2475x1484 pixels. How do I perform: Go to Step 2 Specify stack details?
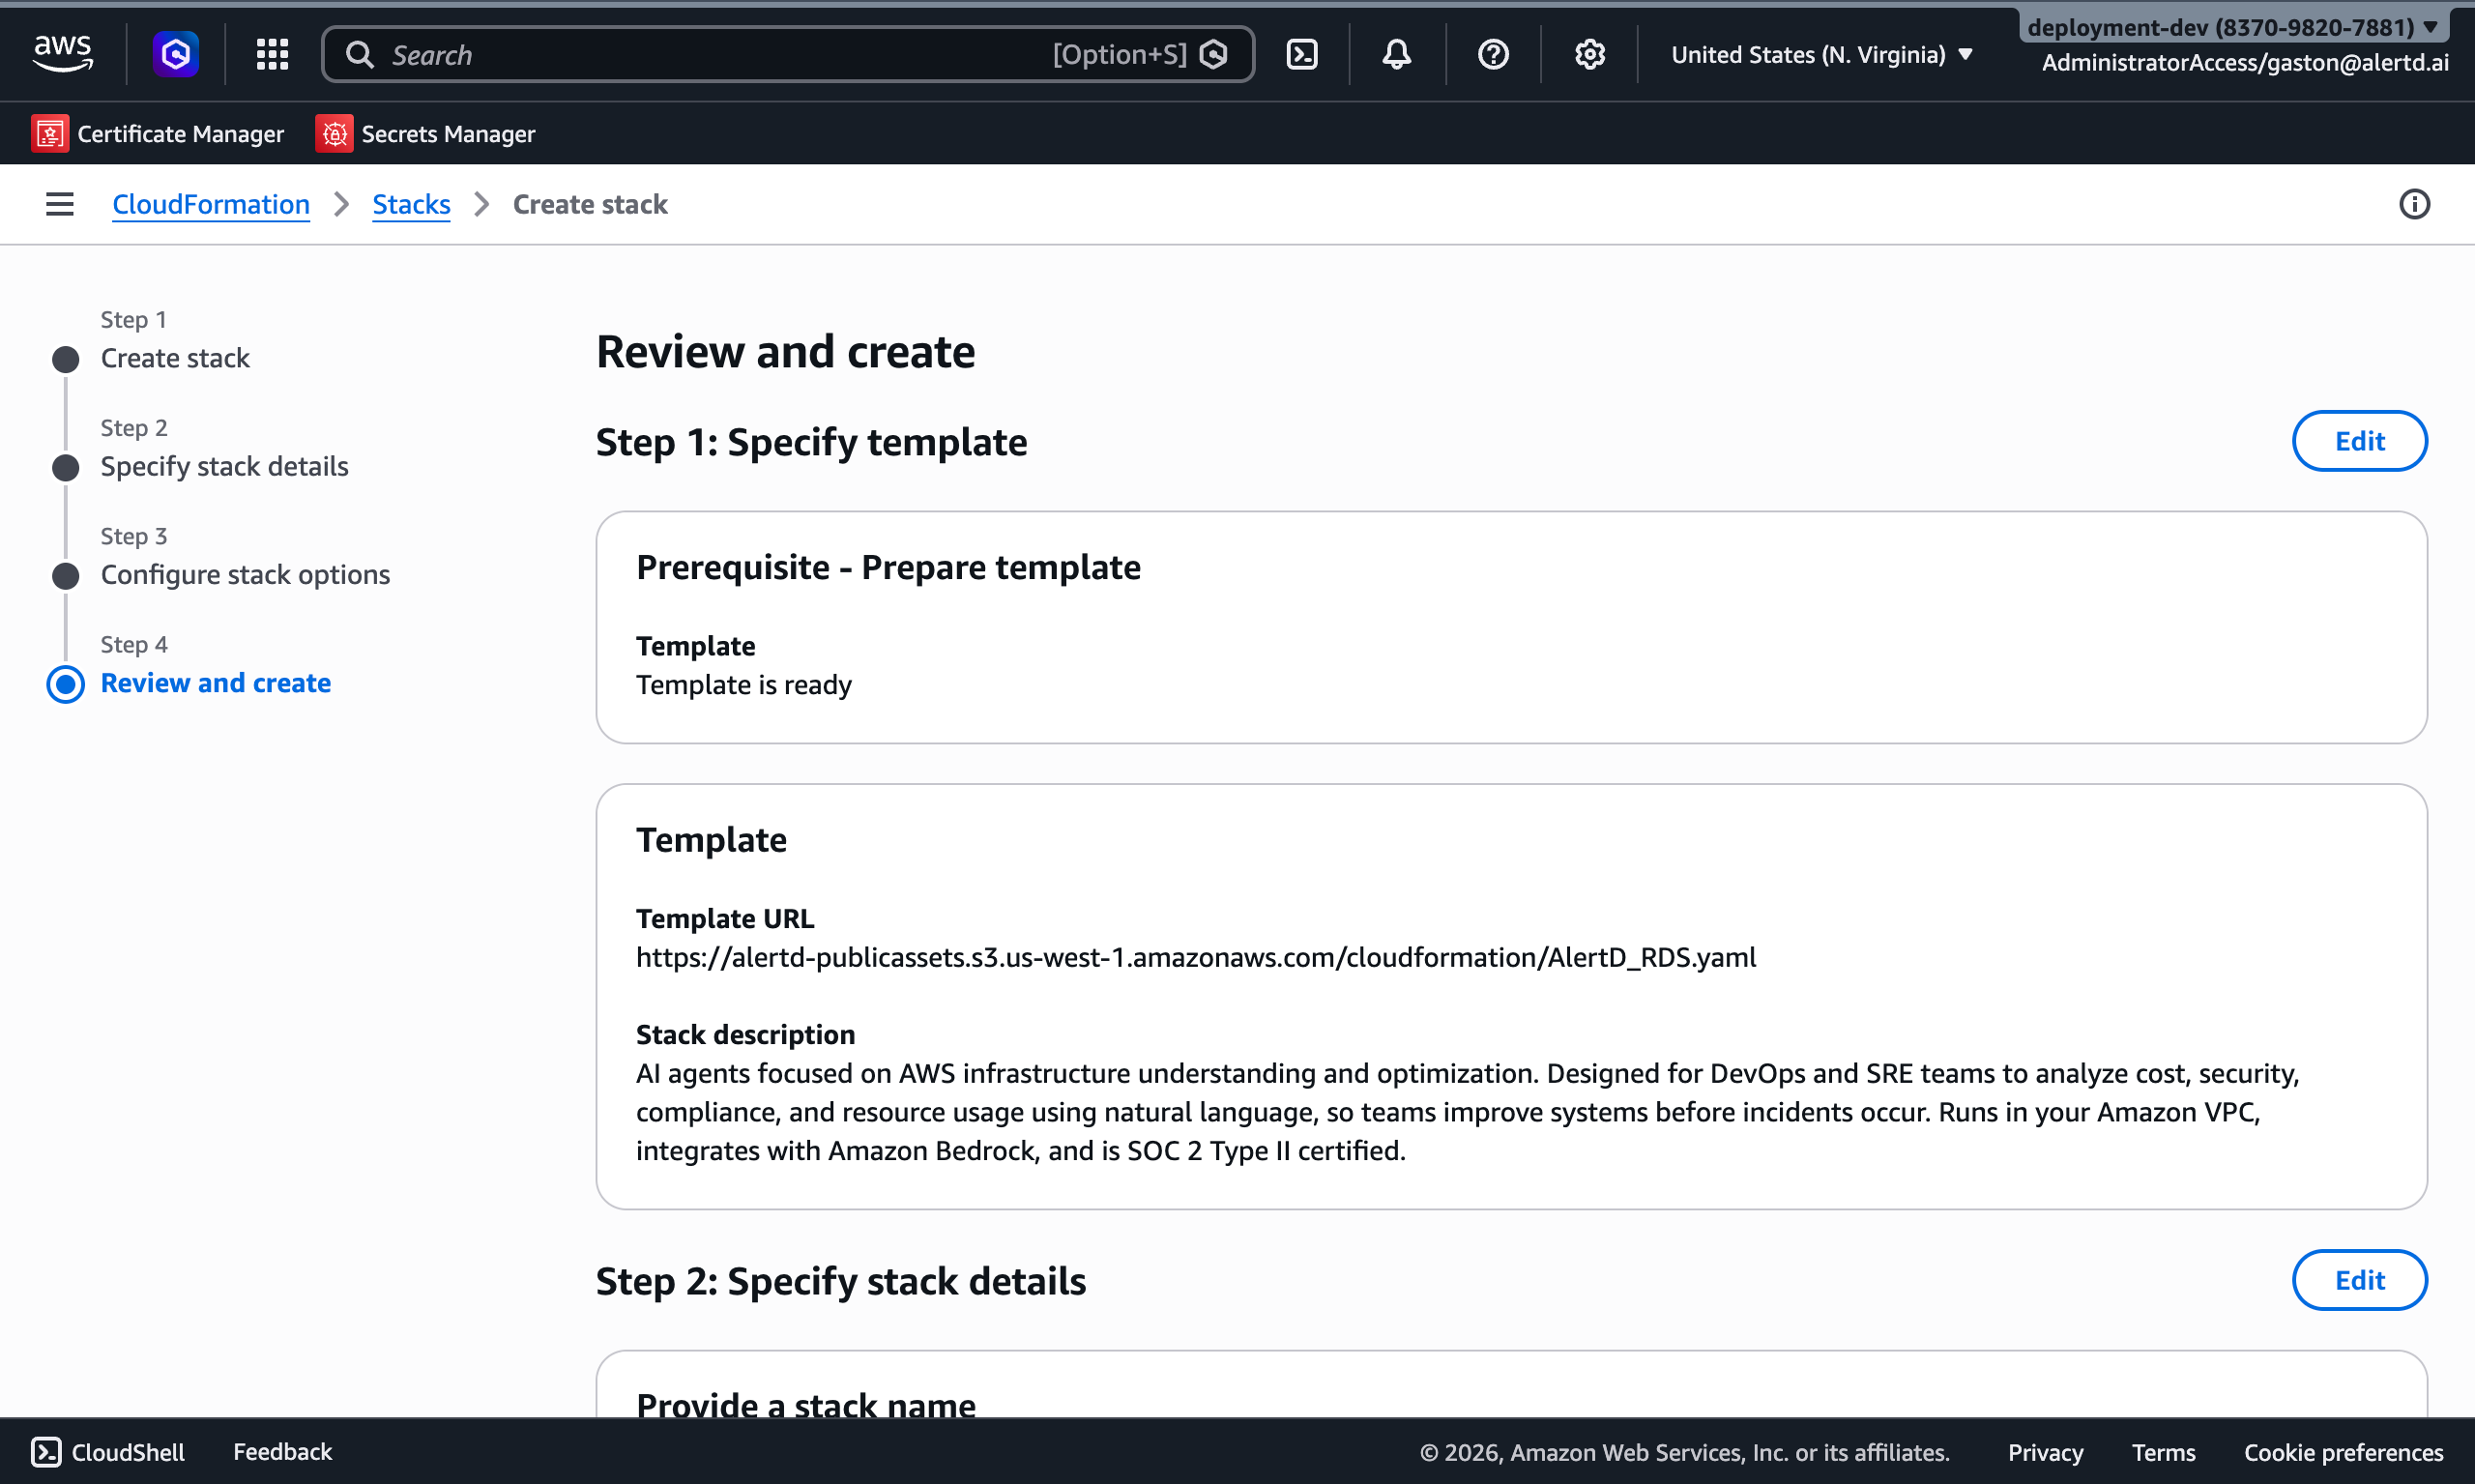224,466
